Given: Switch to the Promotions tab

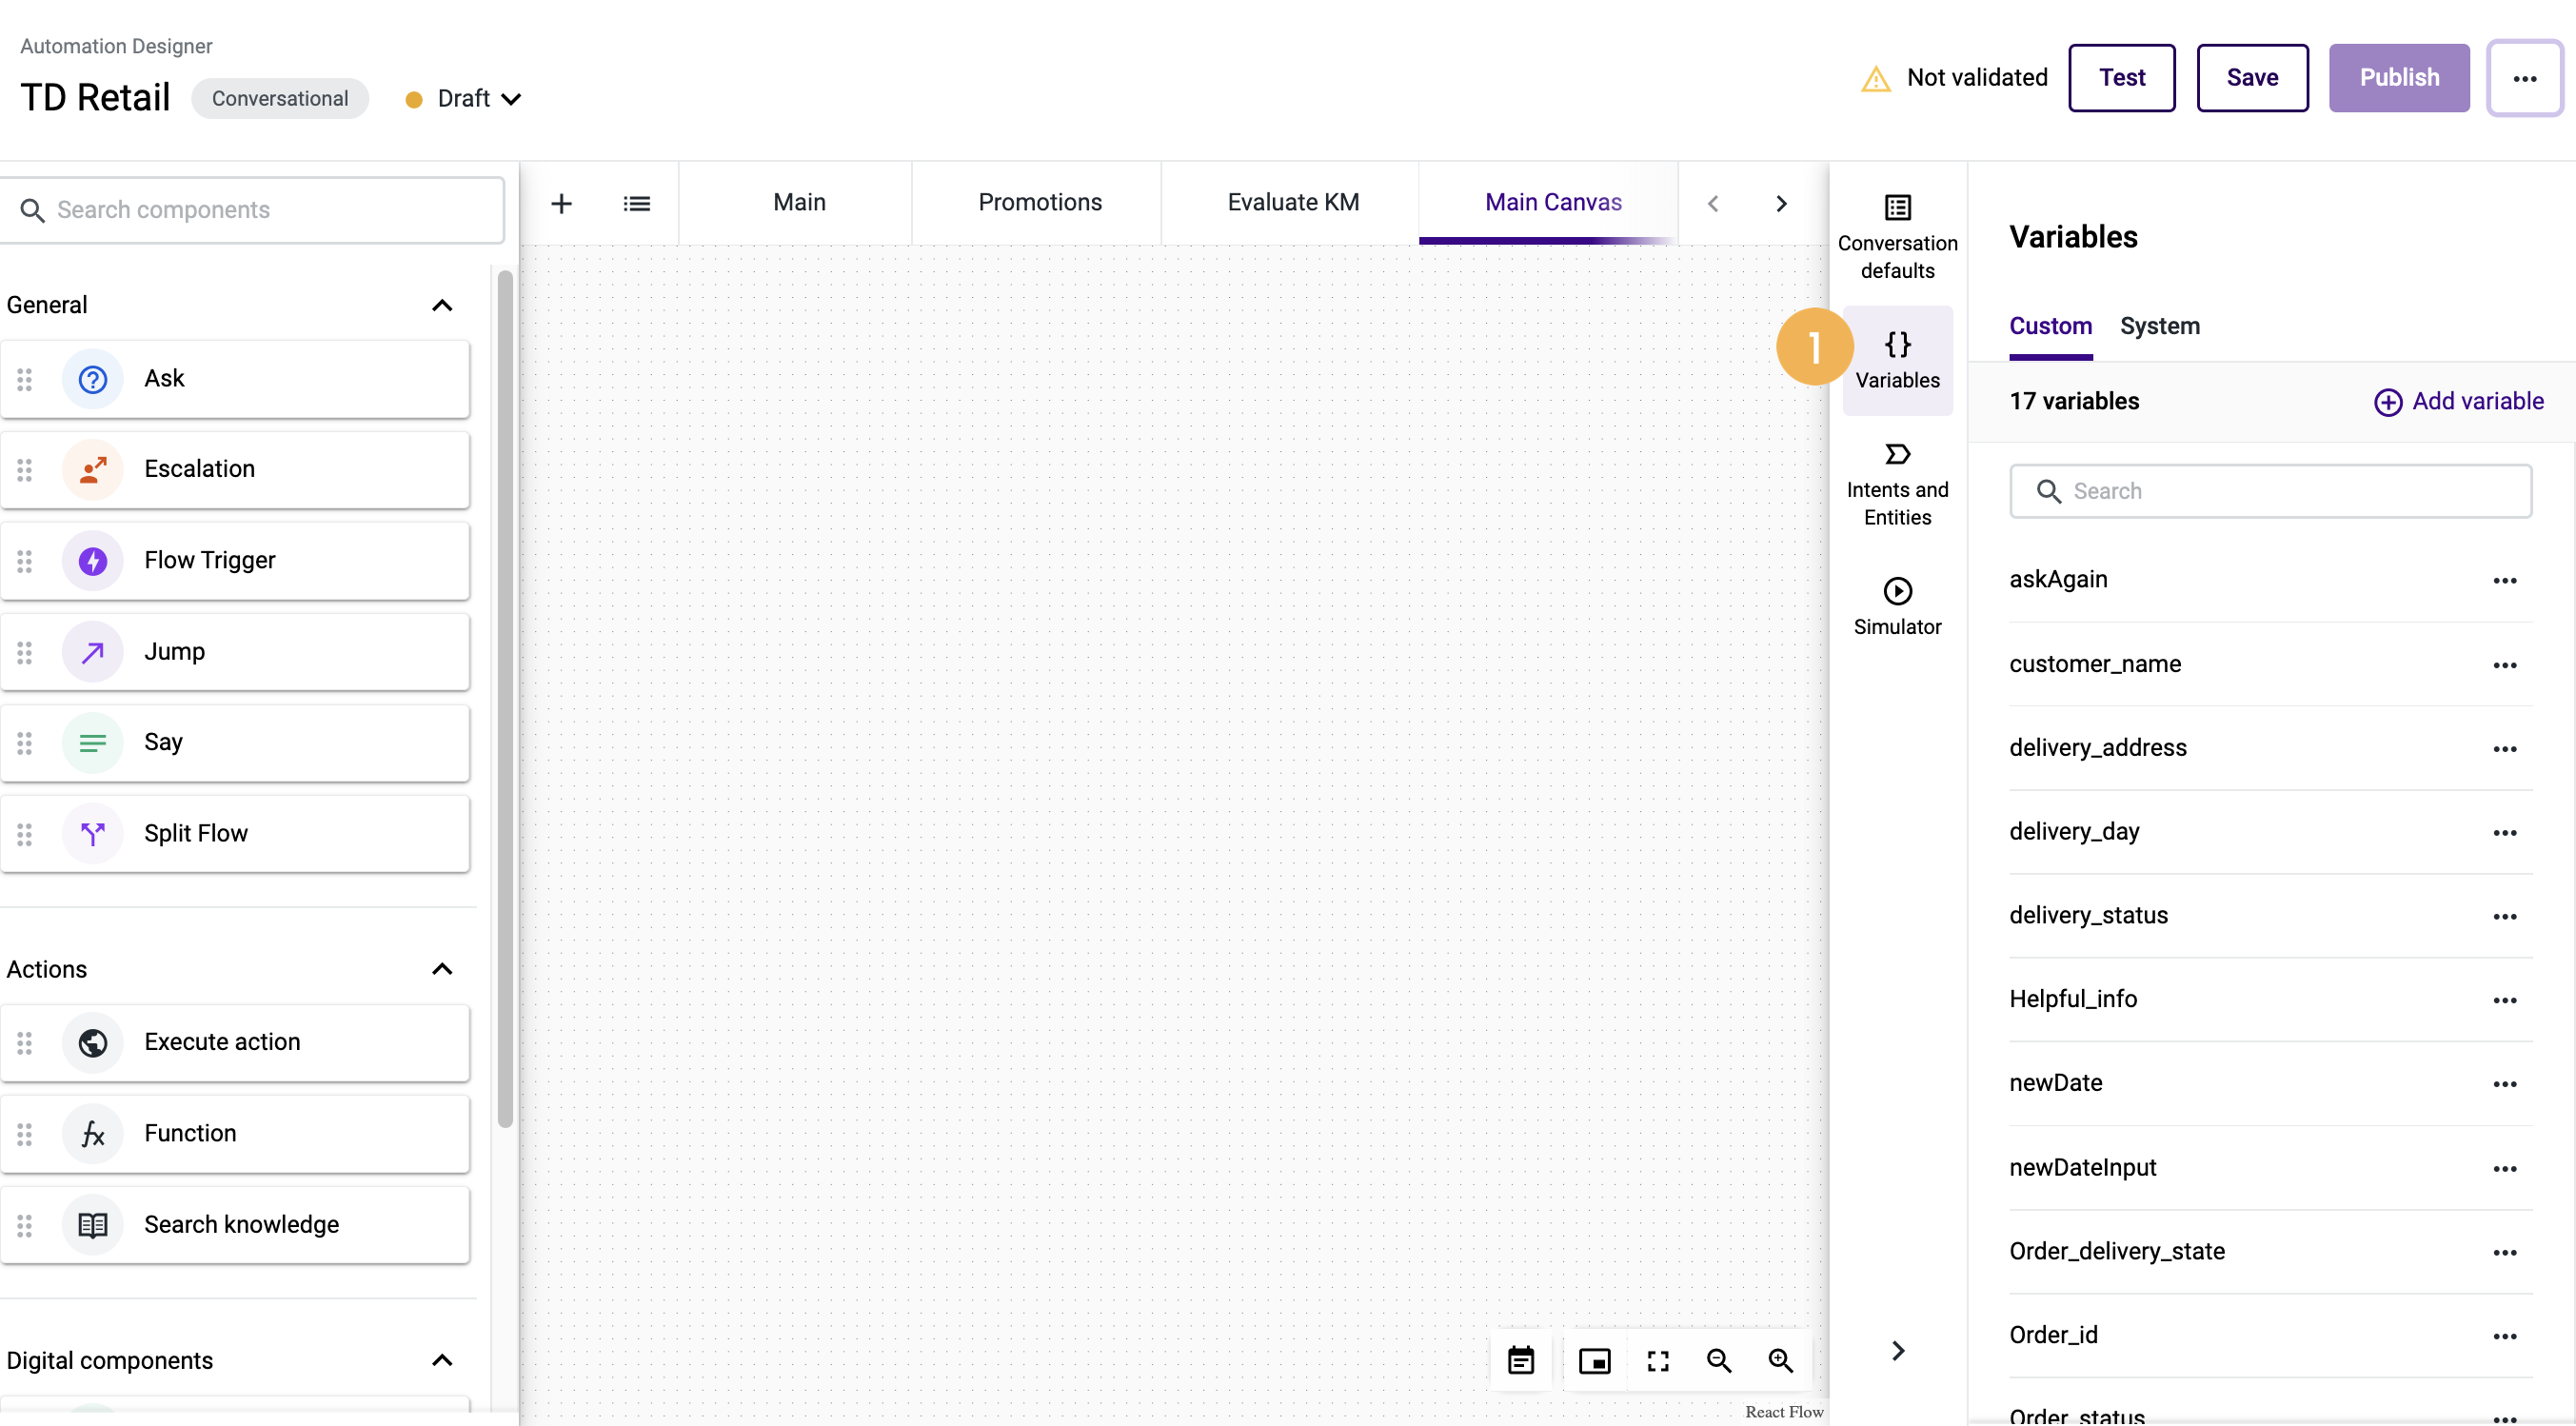Looking at the screenshot, I should click(1040, 202).
